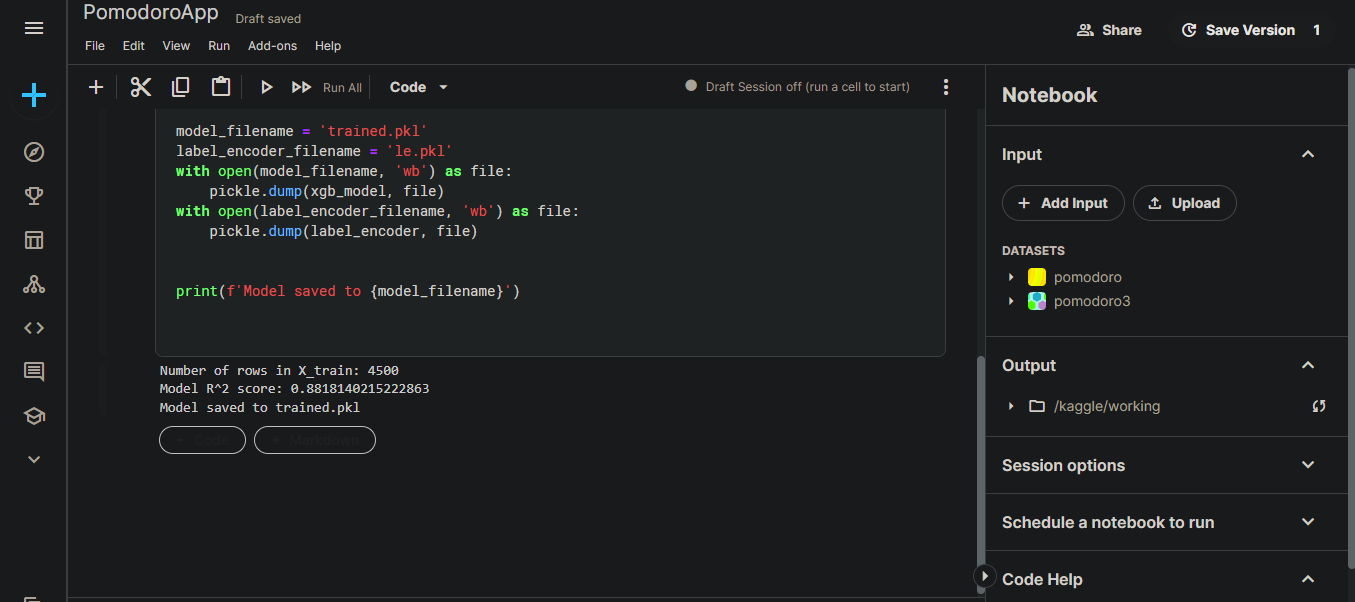This screenshot has width=1355, height=602.
Task: Collapse the Input section chevron
Action: (x=1308, y=154)
